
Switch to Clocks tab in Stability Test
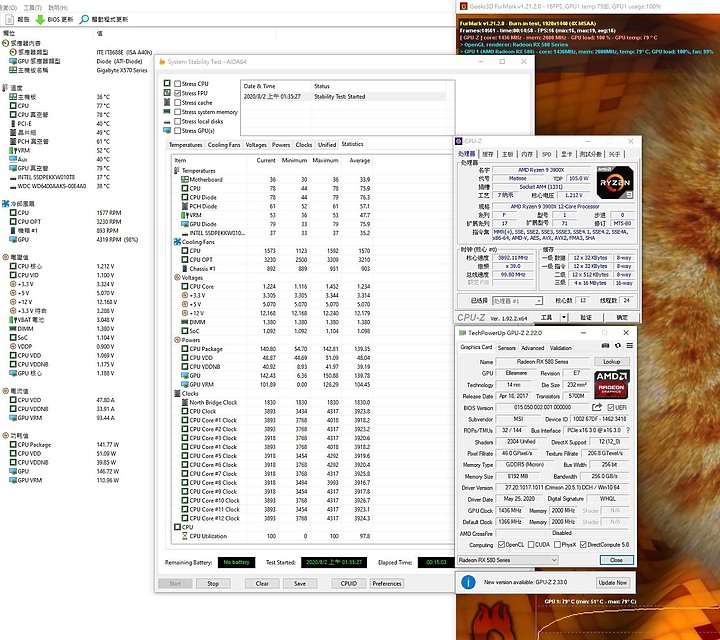click(304, 145)
